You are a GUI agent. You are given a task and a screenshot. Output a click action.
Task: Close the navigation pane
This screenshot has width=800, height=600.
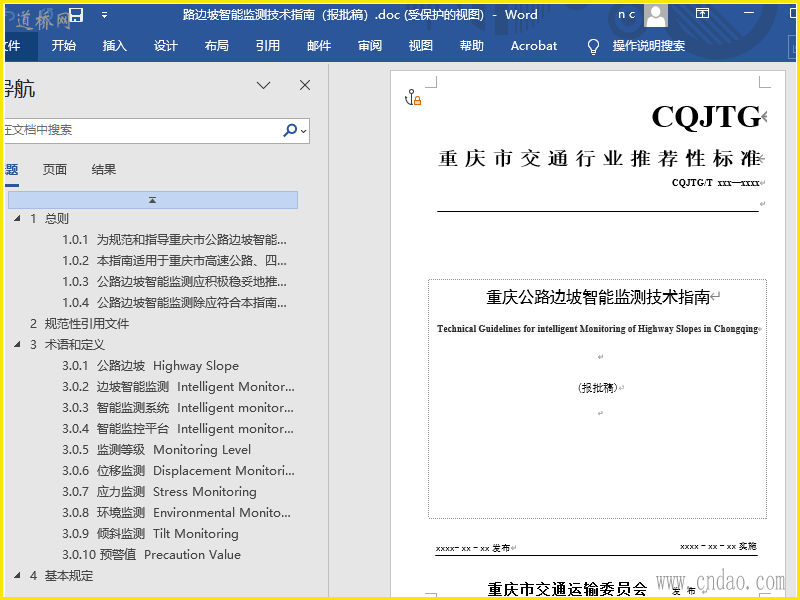[305, 85]
